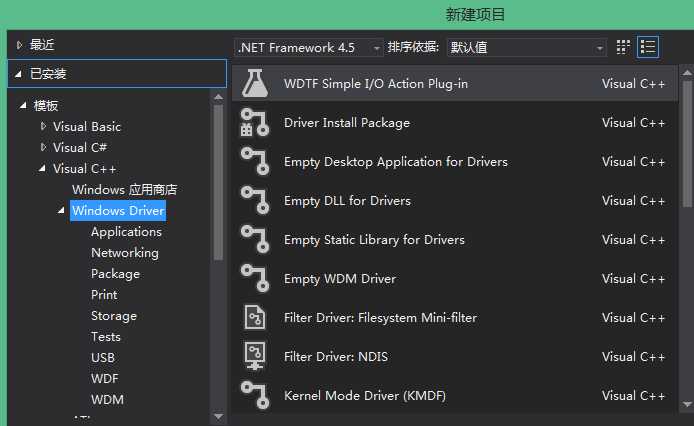Image resolution: width=694 pixels, height=426 pixels.
Task: Click the Filter Driver: NDIS icon
Action: coord(255,356)
